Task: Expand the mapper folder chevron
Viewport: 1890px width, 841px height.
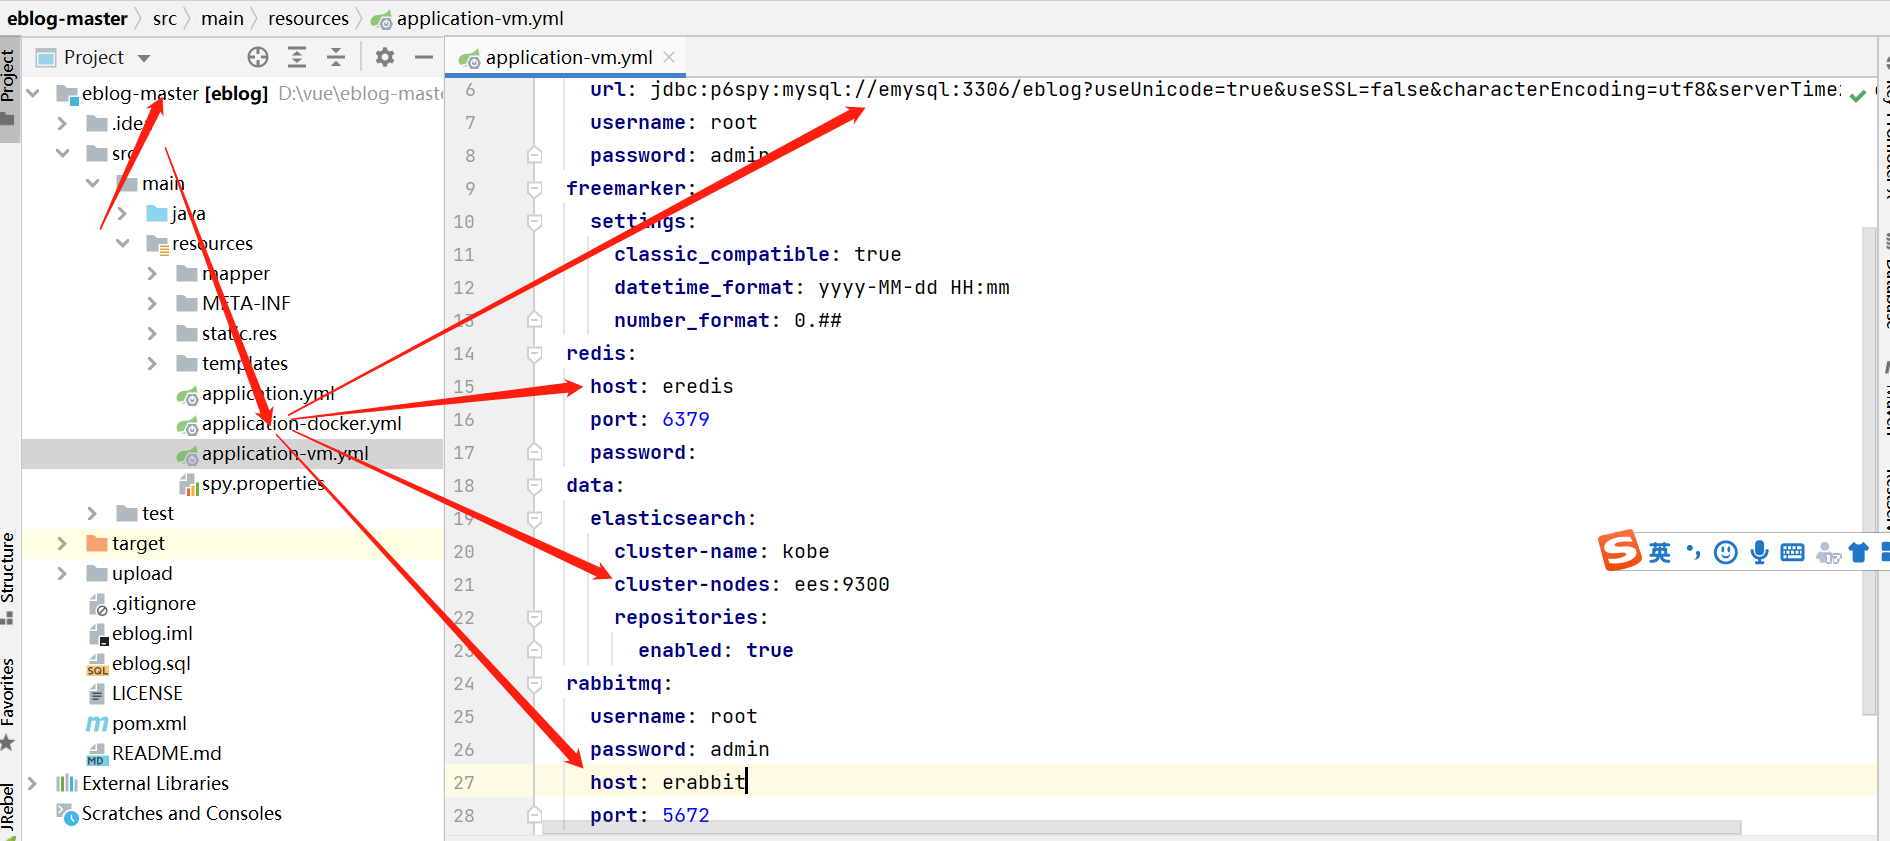Action: click(x=152, y=273)
